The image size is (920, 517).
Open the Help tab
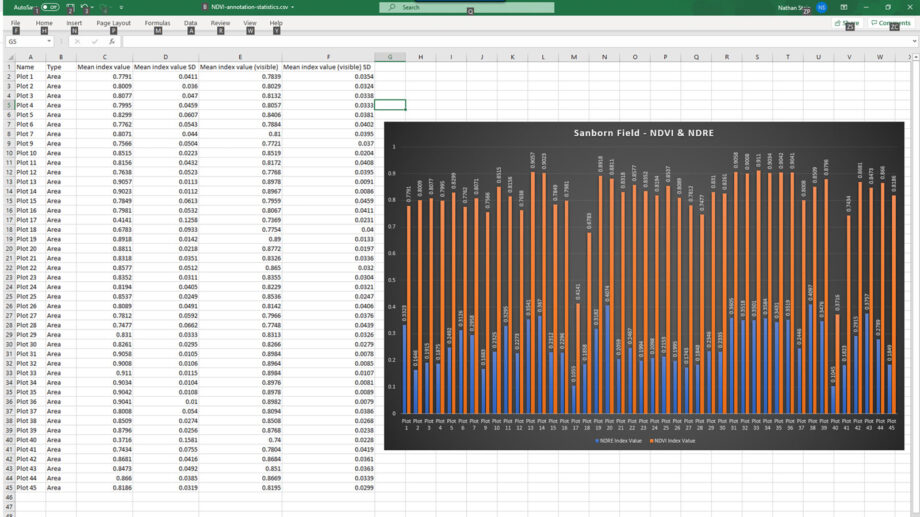click(x=276, y=23)
